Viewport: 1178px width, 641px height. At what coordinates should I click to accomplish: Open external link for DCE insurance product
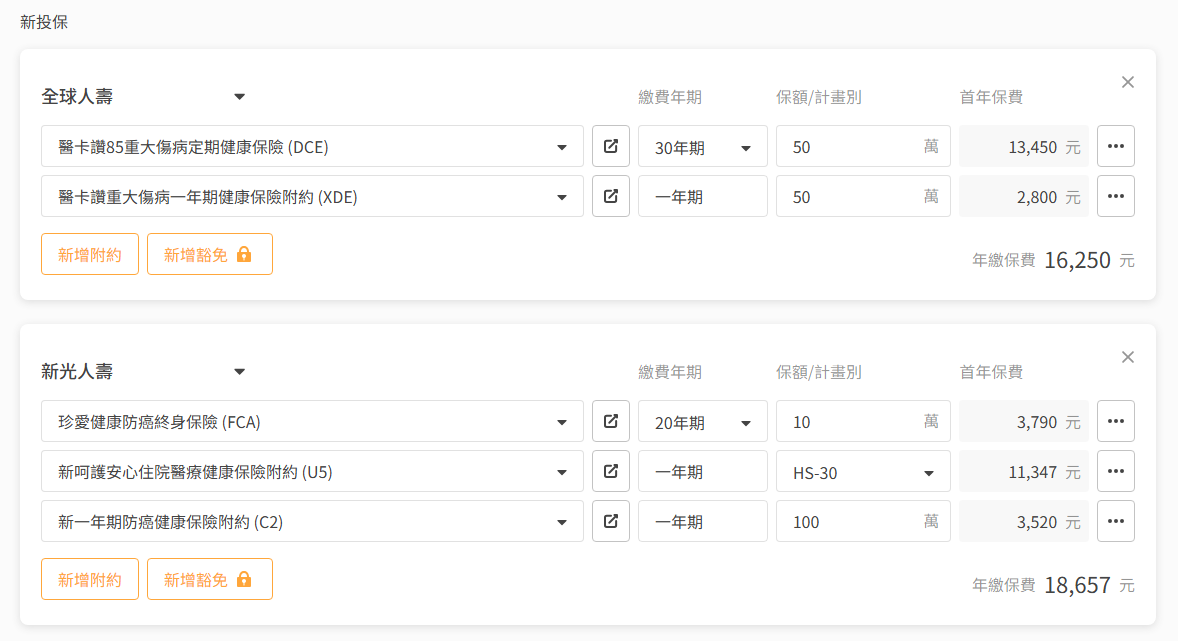click(611, 146)
